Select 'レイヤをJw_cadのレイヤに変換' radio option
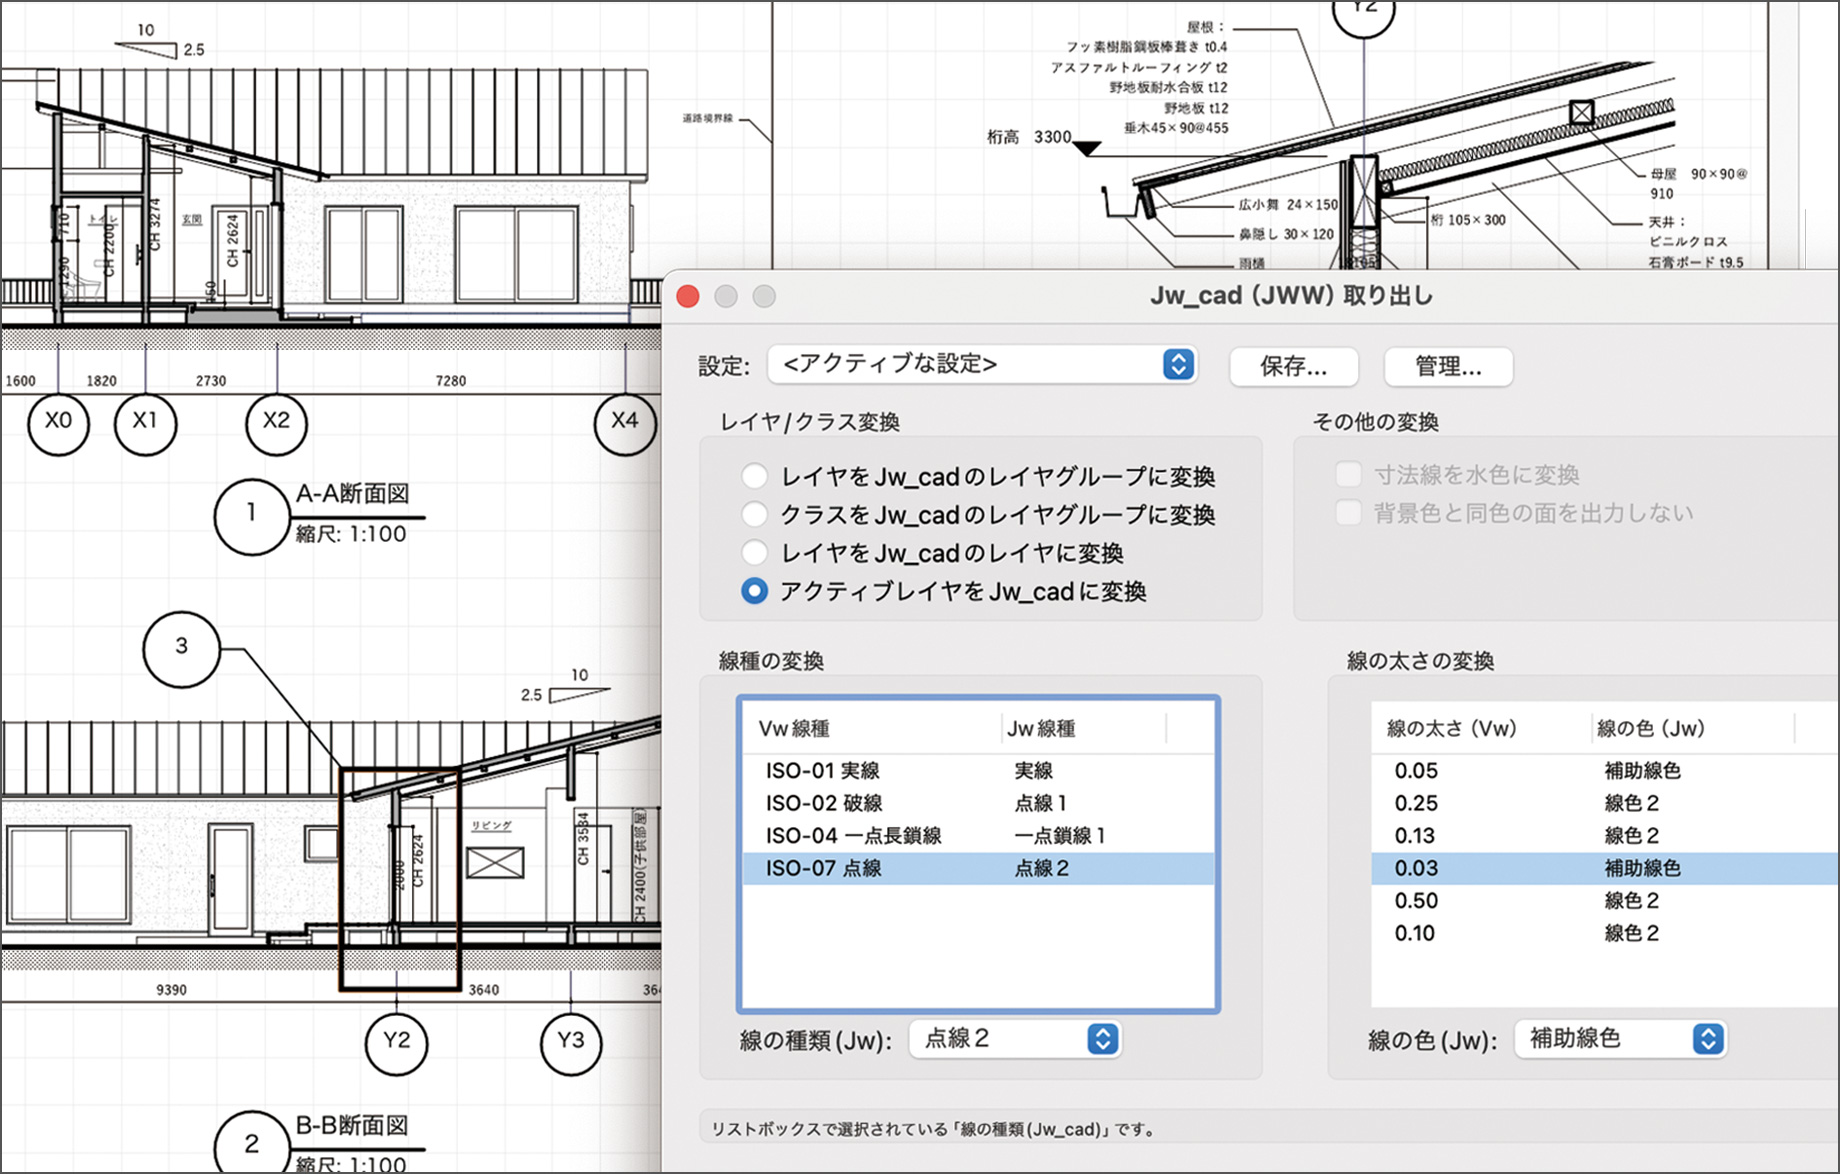This screenshot has width=1840, height=1174. (754, 552)
